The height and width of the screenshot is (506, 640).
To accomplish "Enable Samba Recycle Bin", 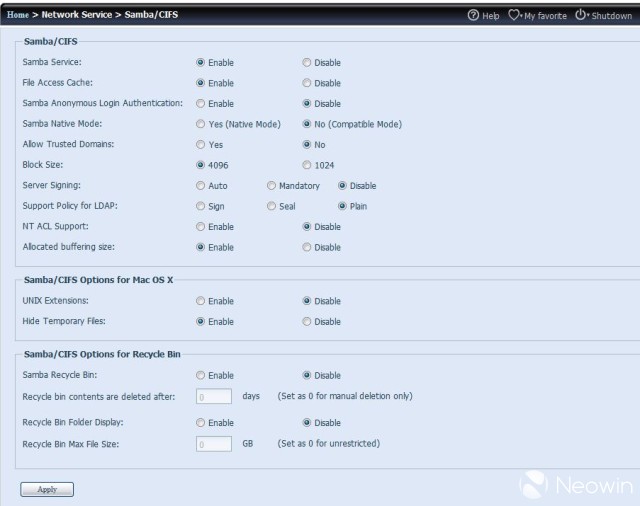I will click(200, 375).
